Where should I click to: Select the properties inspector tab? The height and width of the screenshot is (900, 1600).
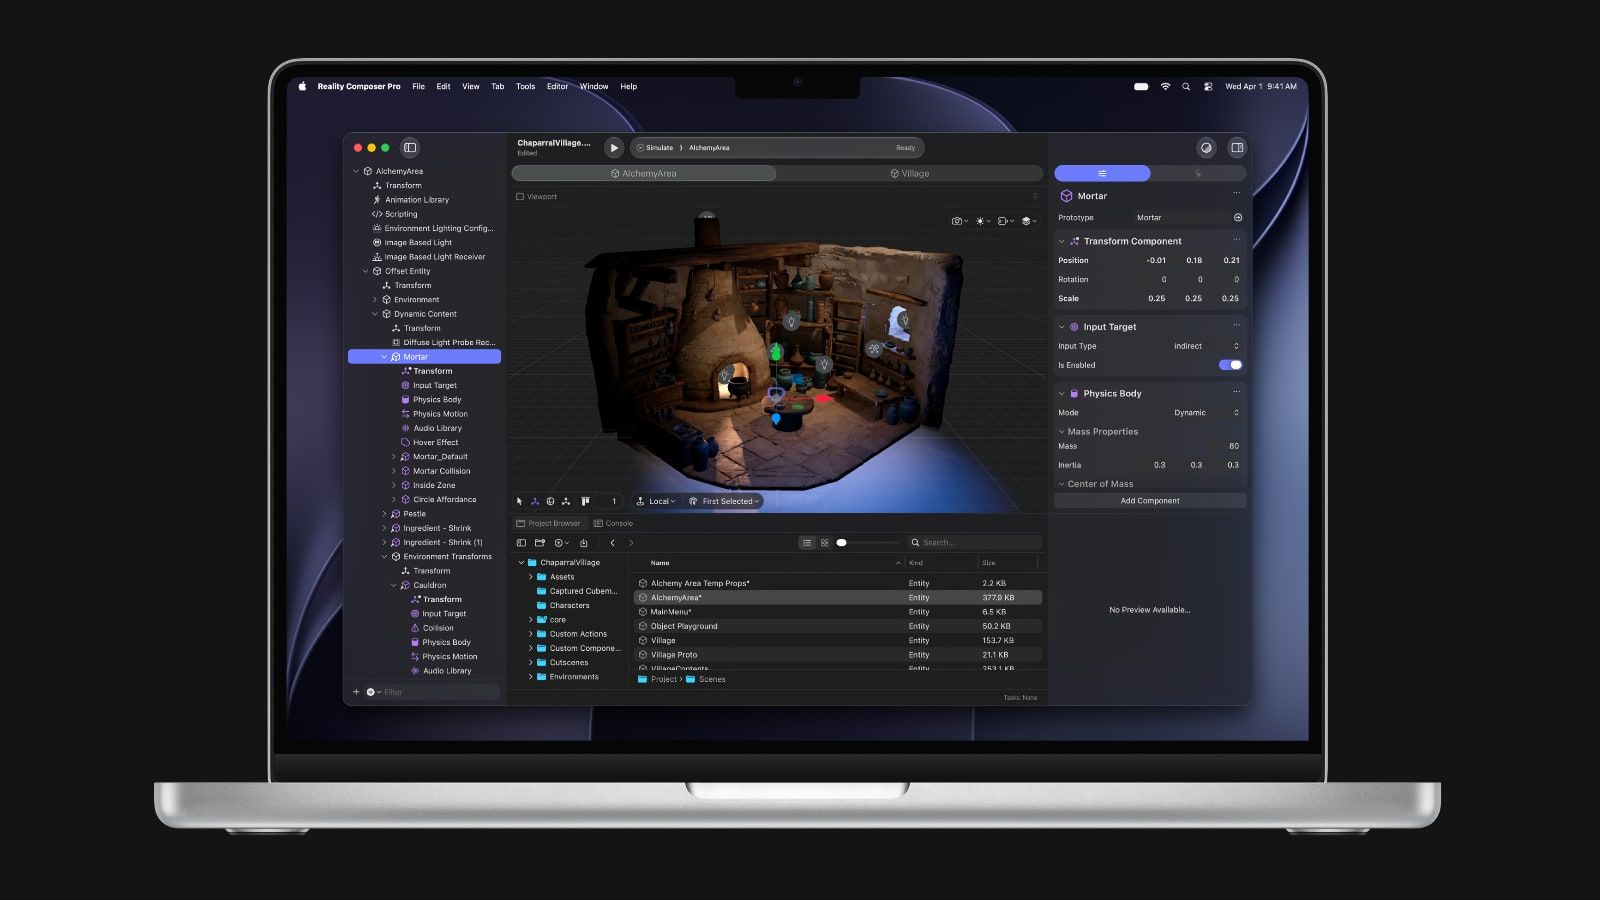click(x=1102, y=174)
